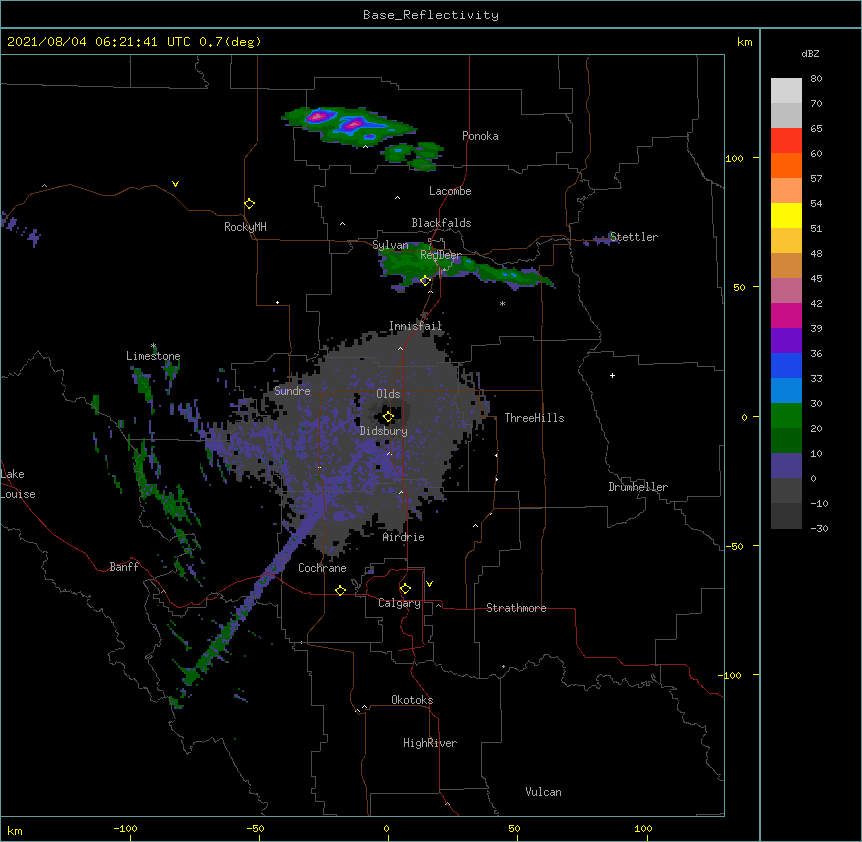Click the white asterisk marker above Limestone
The image size is (862, 842).
pyautogui.click(x=154, y=346)
